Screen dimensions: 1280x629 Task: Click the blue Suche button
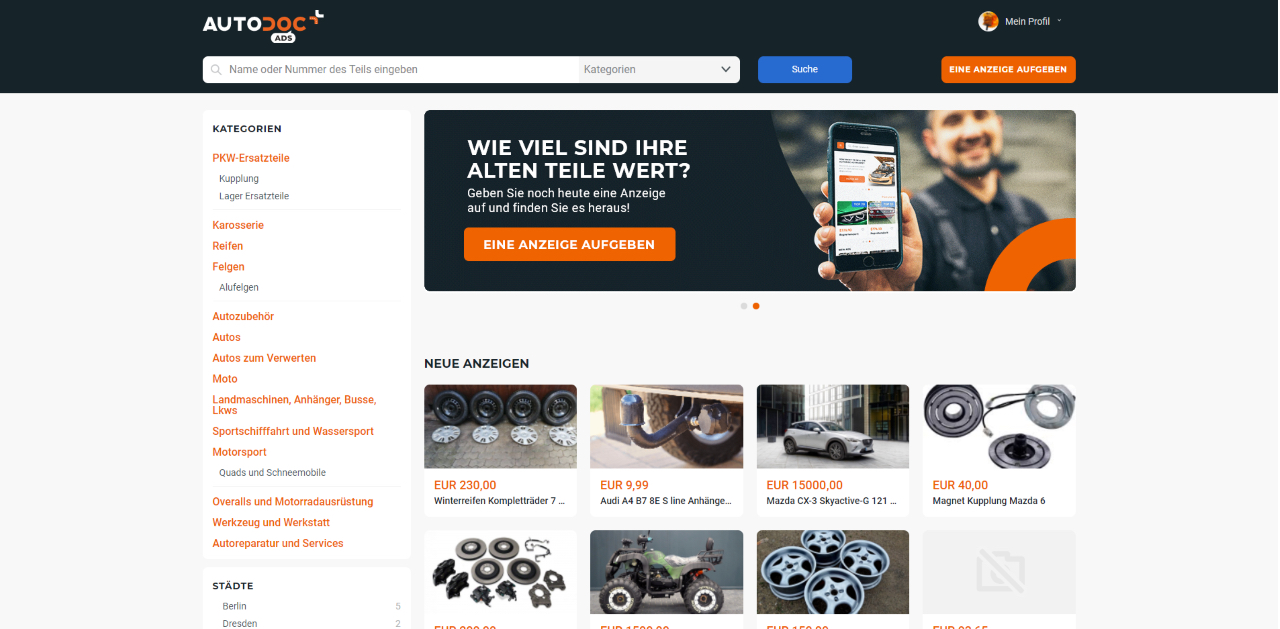tap(805, 70)
